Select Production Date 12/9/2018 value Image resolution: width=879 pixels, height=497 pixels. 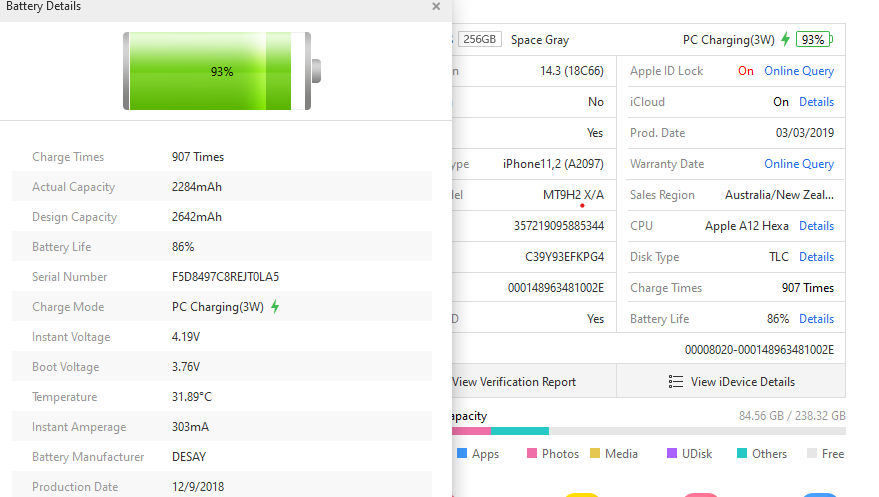pyautogui.click(x=198, y=487)
